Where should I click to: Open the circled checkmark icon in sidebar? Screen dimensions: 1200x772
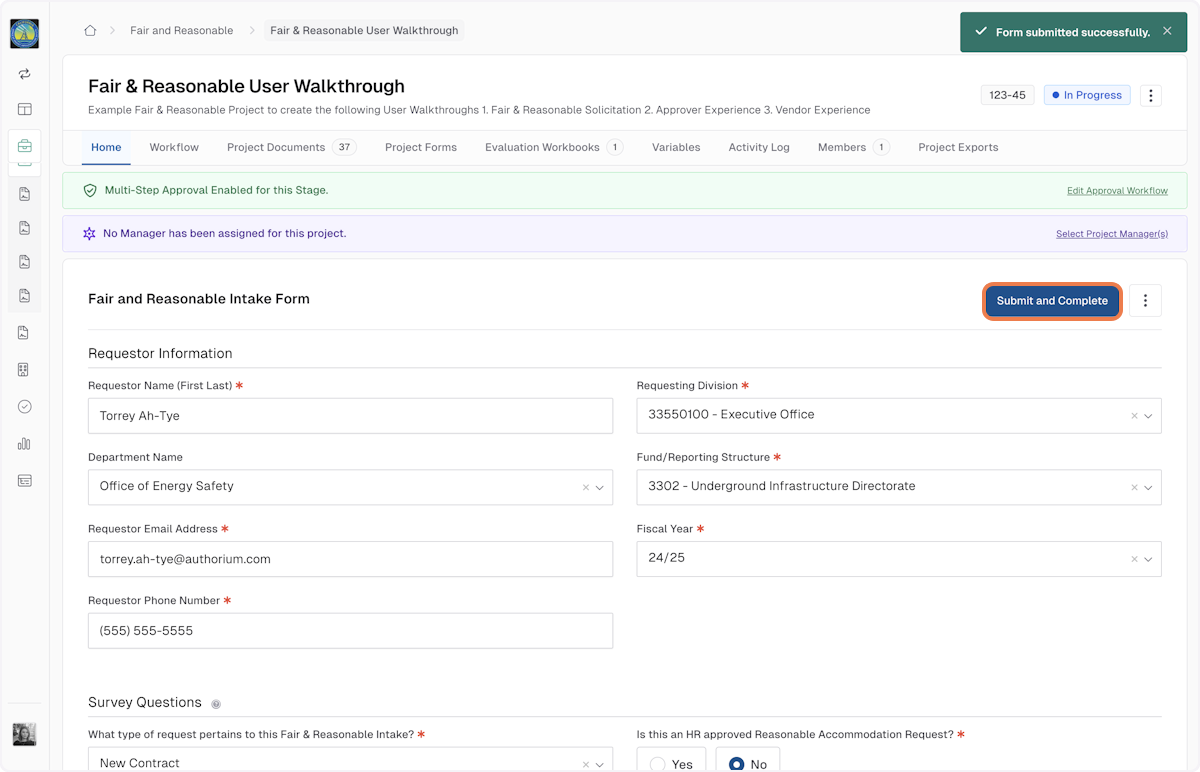pos(24,407)
